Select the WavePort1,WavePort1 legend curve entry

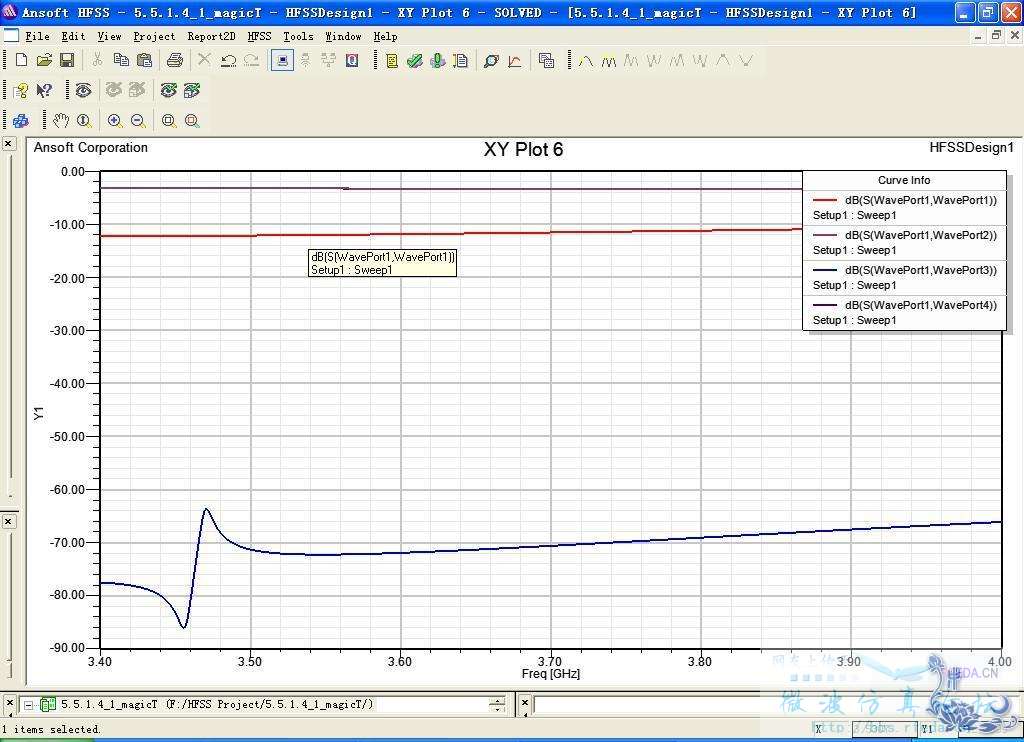point(904,208)
